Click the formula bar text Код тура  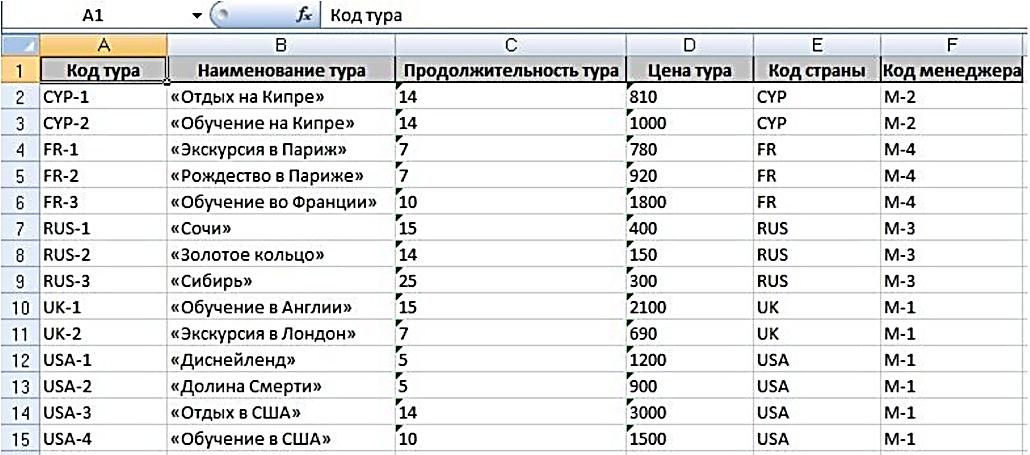[367, 16]
